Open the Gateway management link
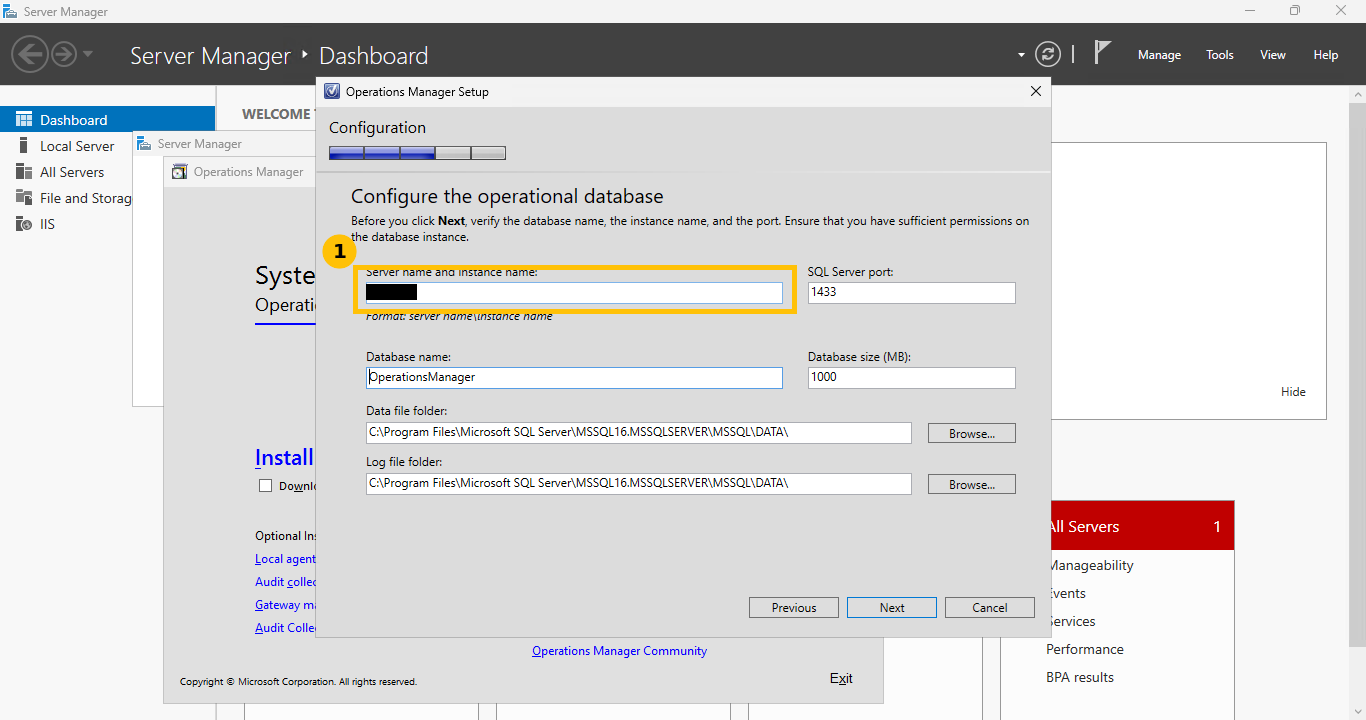This screenshot has width=1366, height=720. click(285, 605)
